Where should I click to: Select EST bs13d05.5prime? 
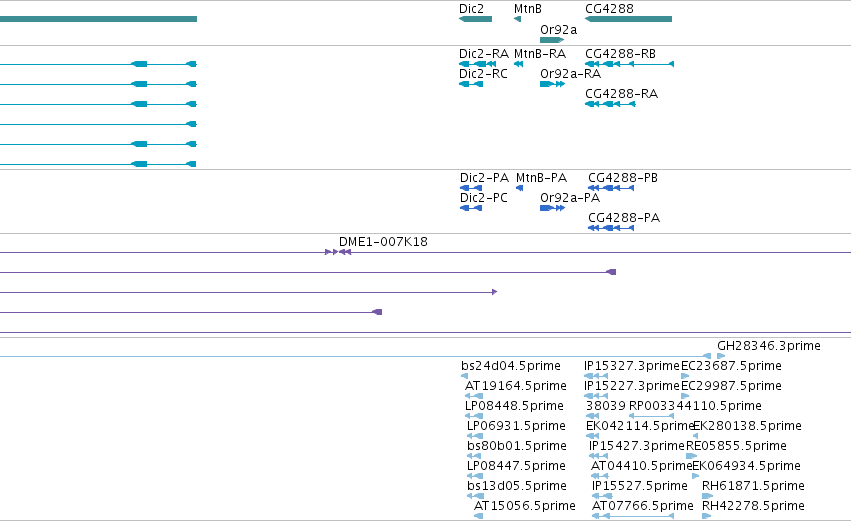(x=517, y=486)
